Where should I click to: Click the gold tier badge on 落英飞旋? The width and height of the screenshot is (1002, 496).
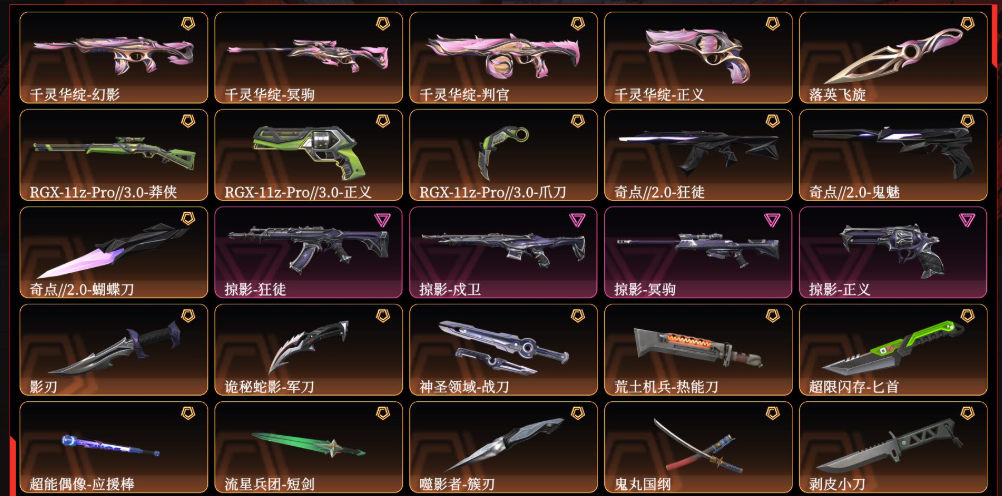(967, 24)
